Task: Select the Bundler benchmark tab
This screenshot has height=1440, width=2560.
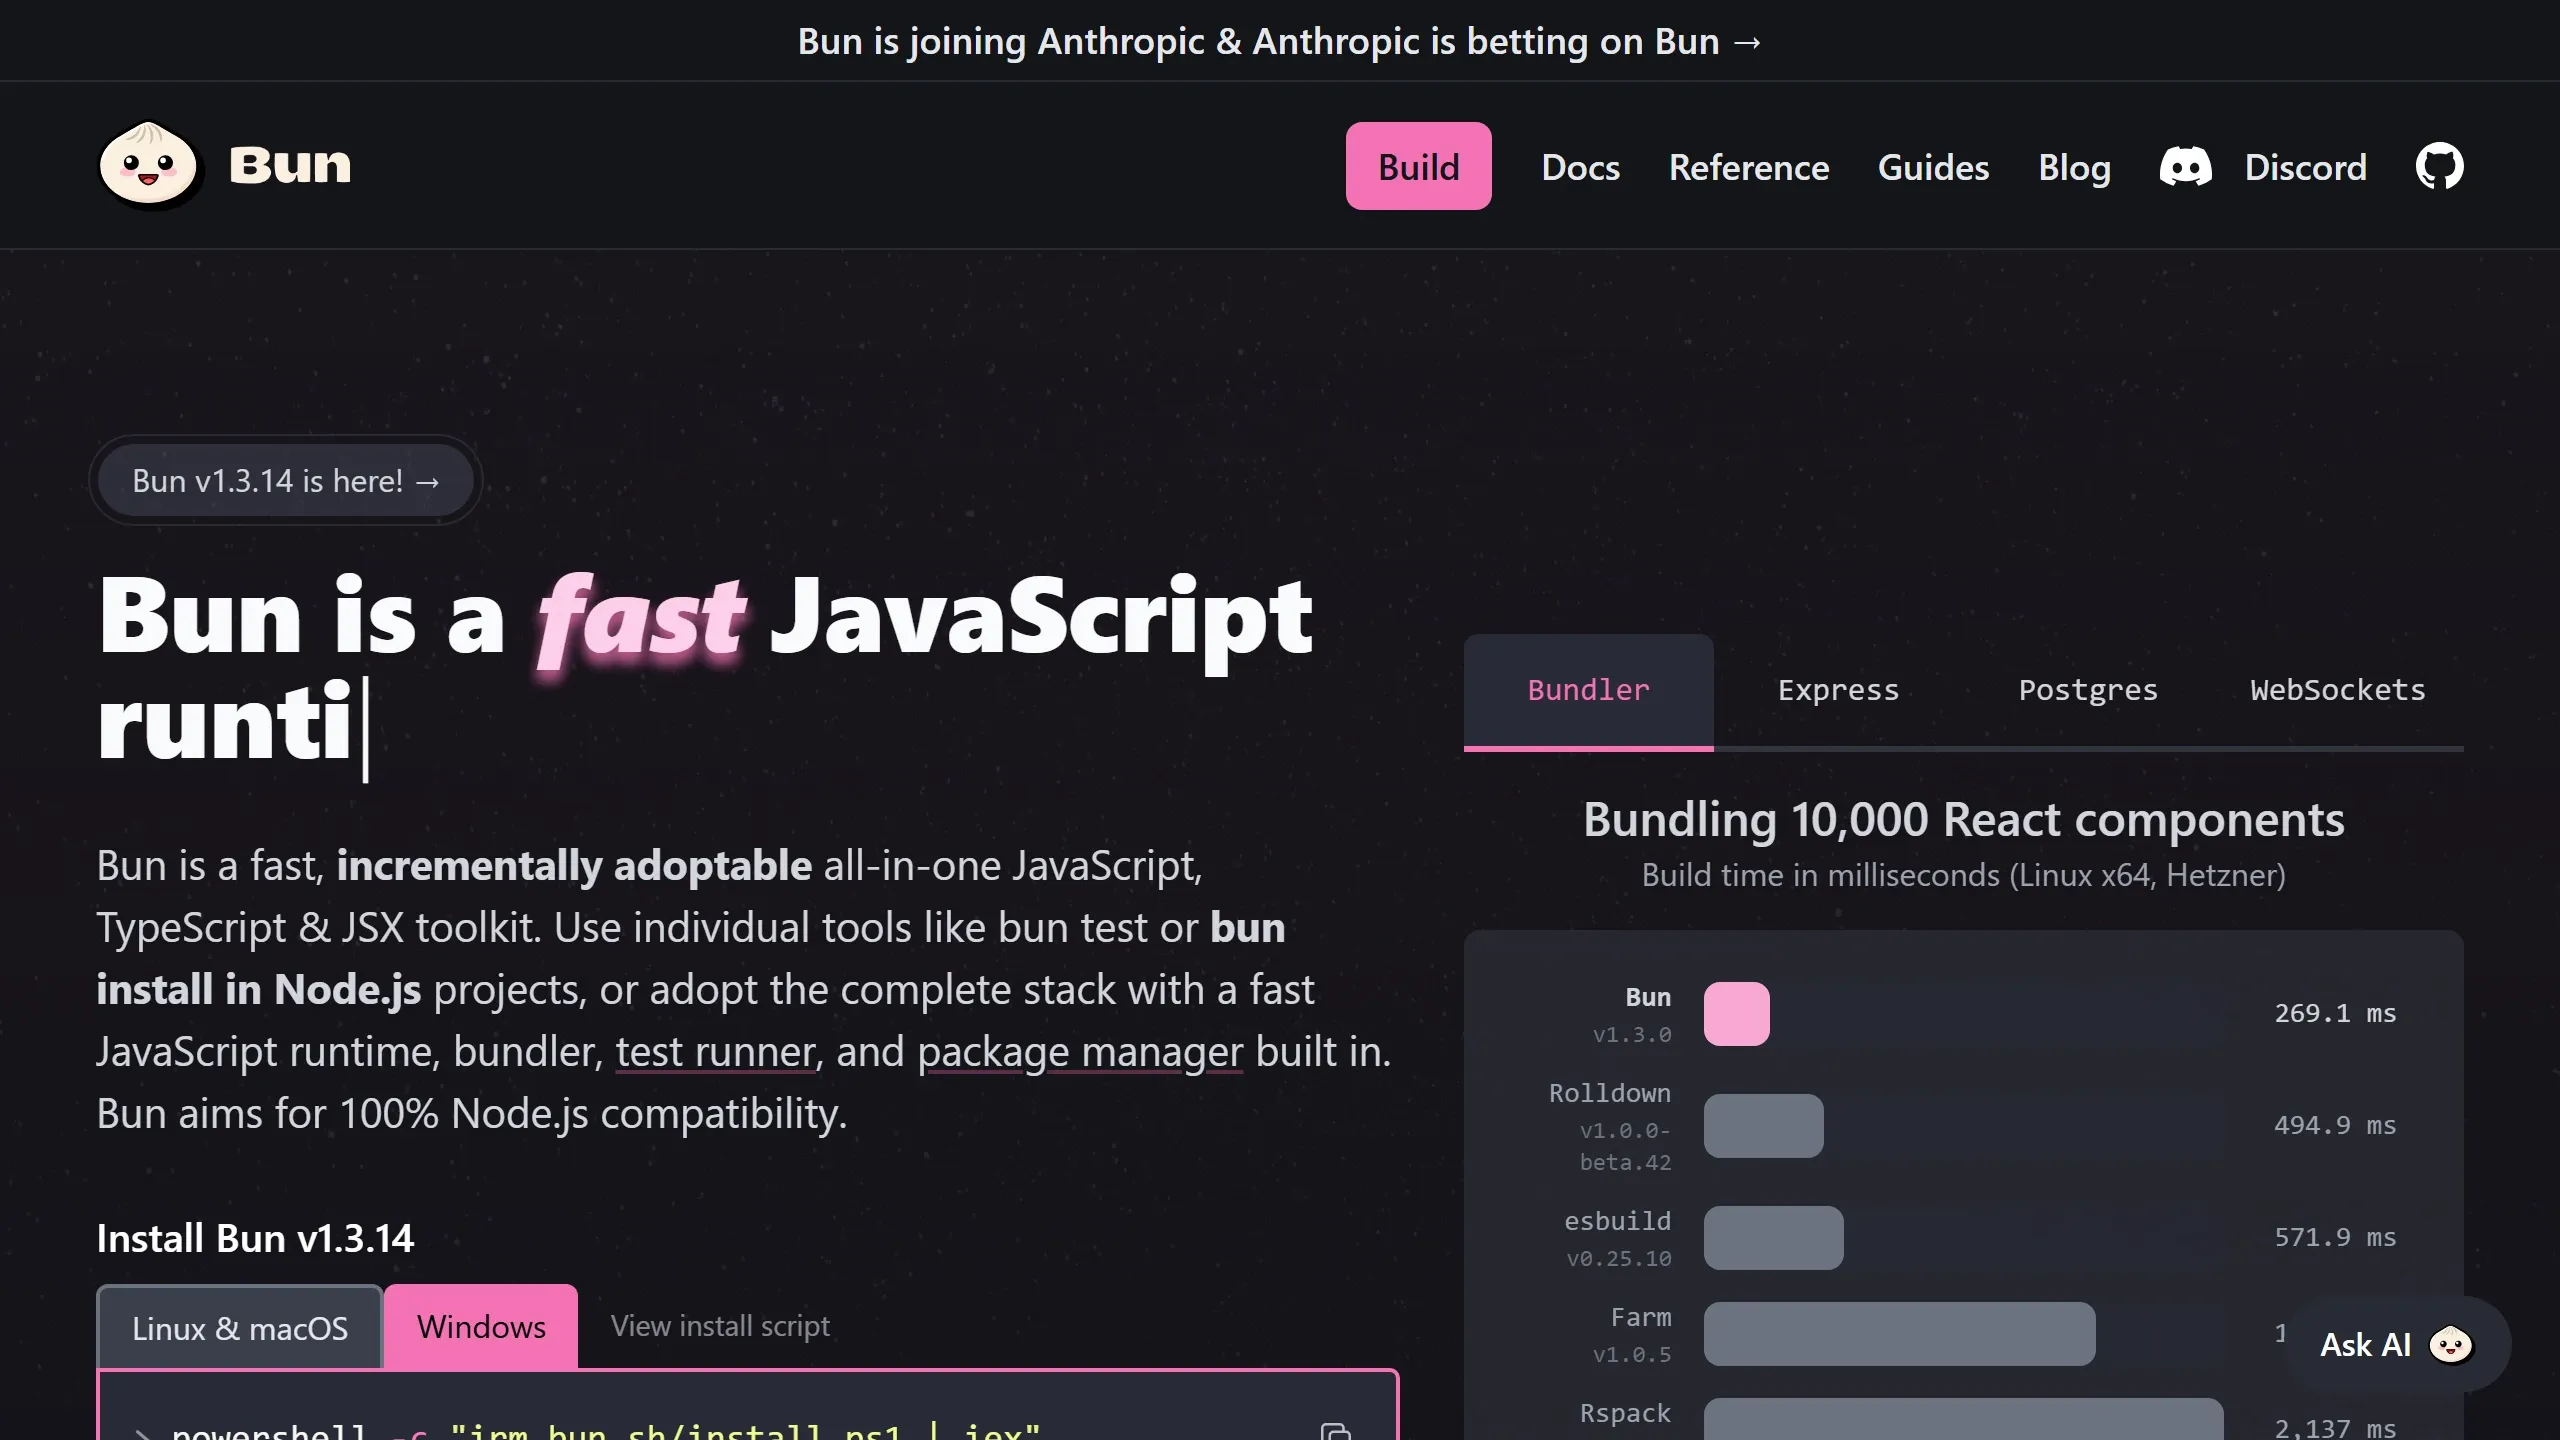Action: [1588, 690]
